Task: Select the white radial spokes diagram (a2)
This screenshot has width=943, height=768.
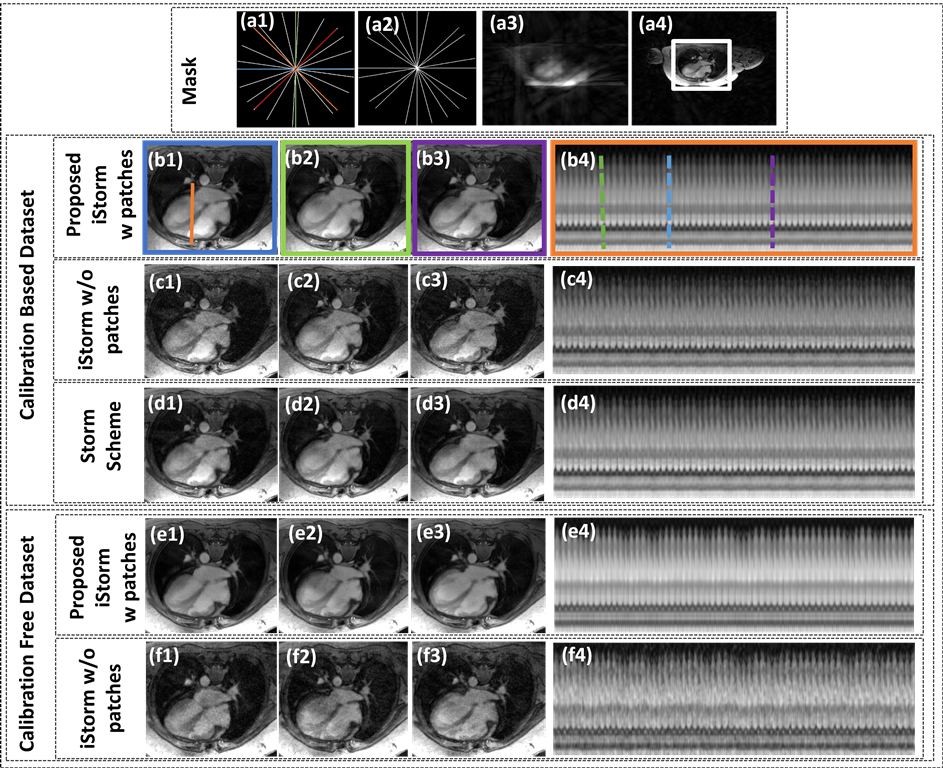Action: 416,68
